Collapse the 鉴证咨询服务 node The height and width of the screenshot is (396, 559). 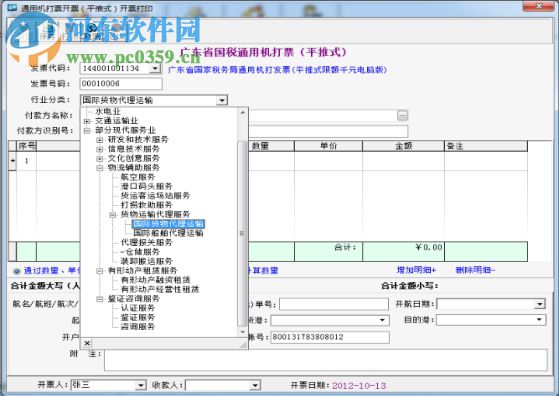pos(100,299)
